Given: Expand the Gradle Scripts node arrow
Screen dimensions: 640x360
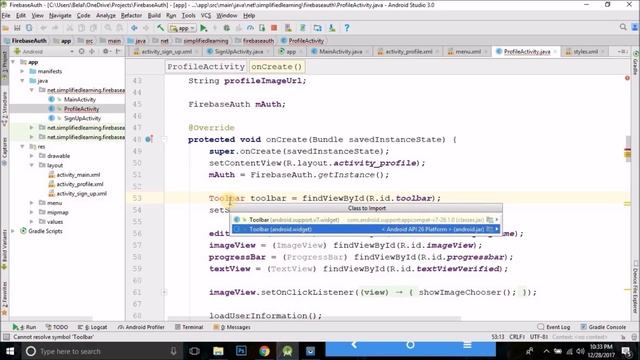Looking at the screenshot, I should (13, 231).
